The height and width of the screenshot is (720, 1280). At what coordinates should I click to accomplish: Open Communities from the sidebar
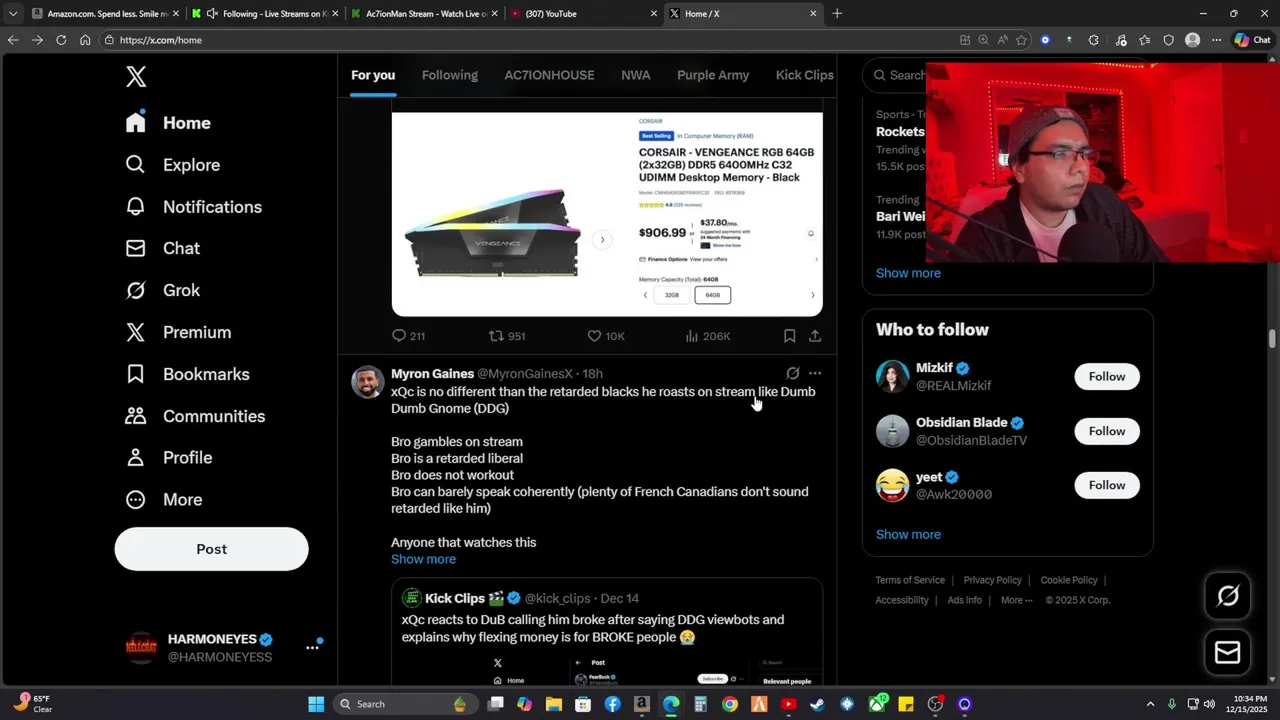coord(195,416)
